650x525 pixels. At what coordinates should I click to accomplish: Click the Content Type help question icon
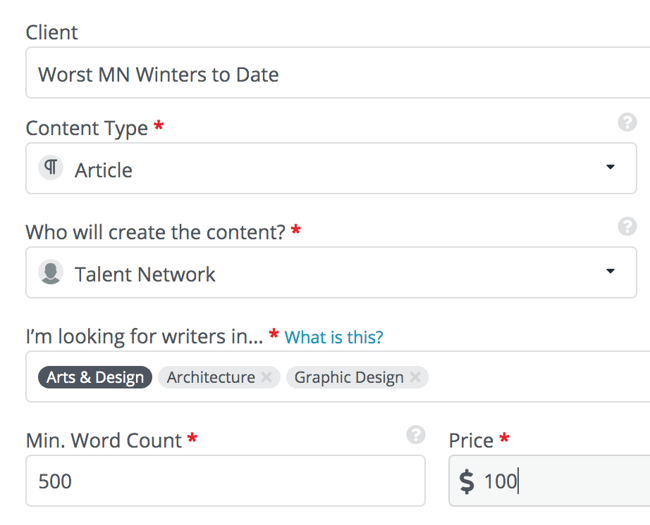(627, 122)
